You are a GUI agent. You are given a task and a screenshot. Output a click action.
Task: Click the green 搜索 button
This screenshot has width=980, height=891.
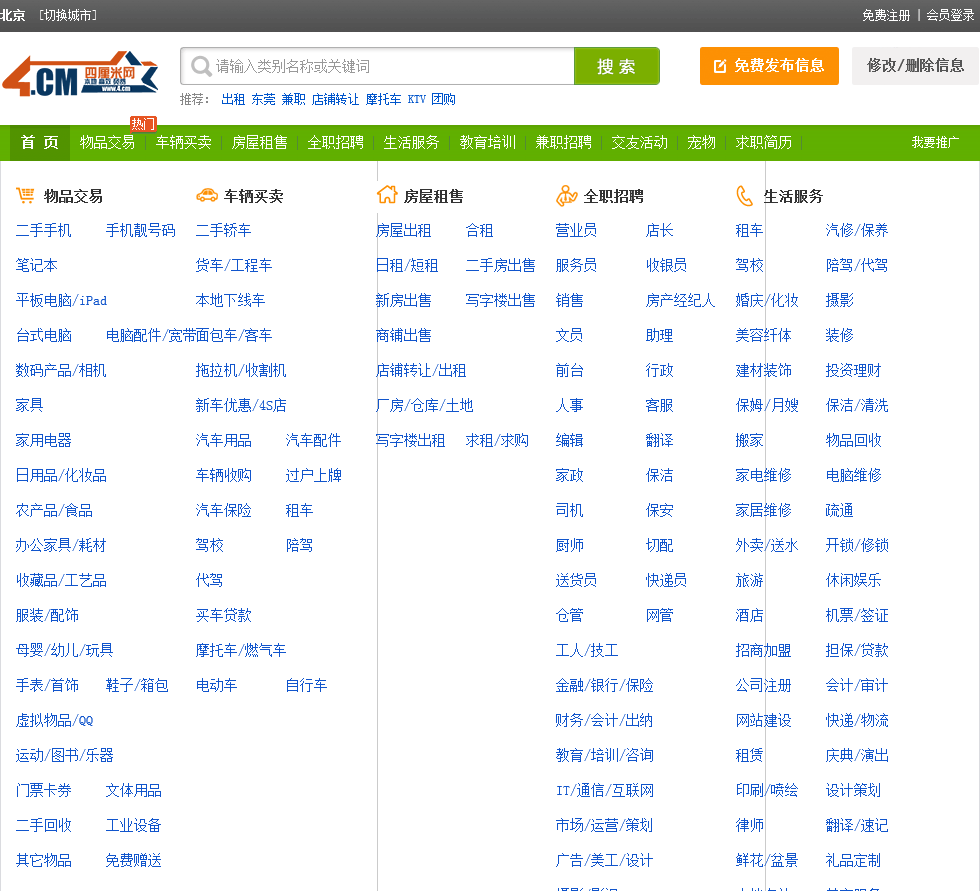point(616,66)
